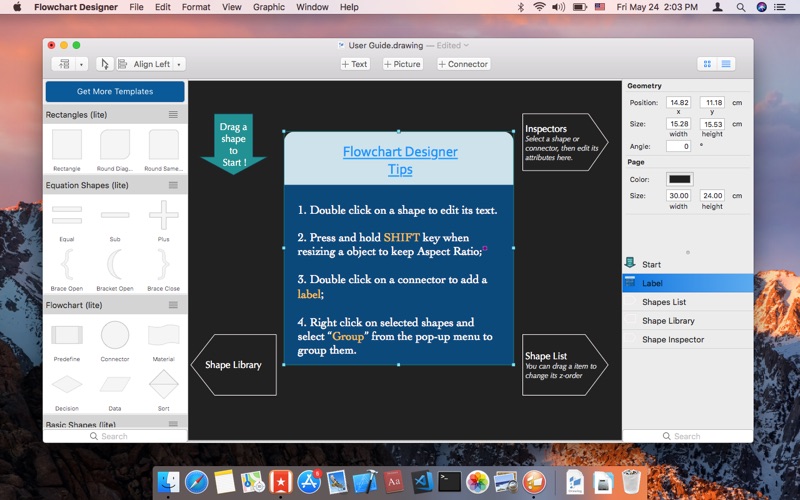
Task: Switch the right panel to grid view
Action: coord(707,64)
